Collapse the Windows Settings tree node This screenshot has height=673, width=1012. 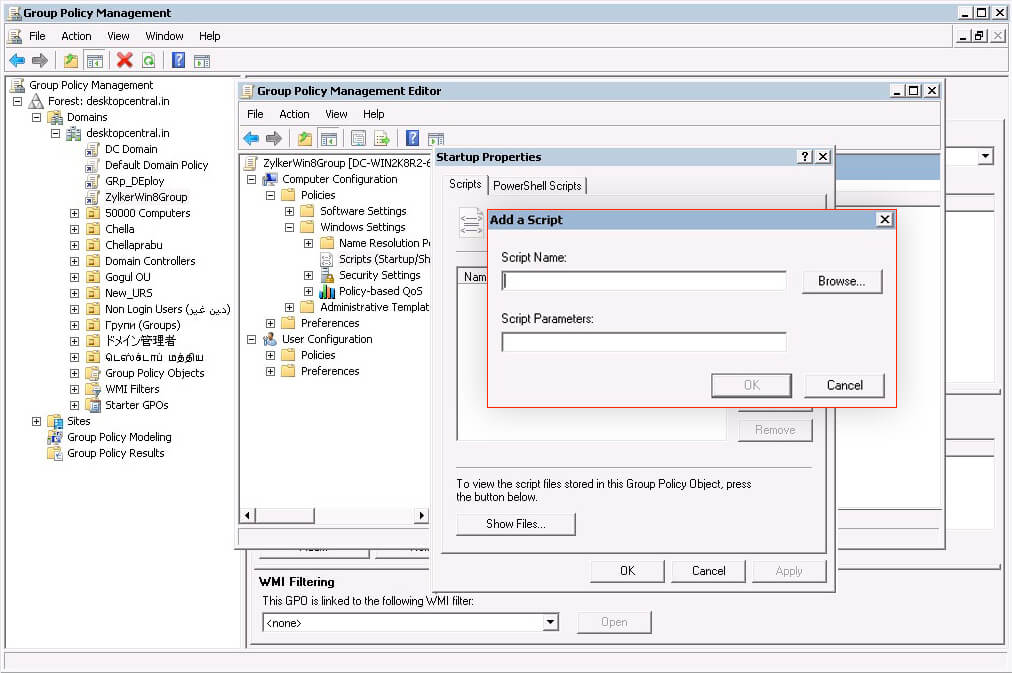(x=289, y=227)
